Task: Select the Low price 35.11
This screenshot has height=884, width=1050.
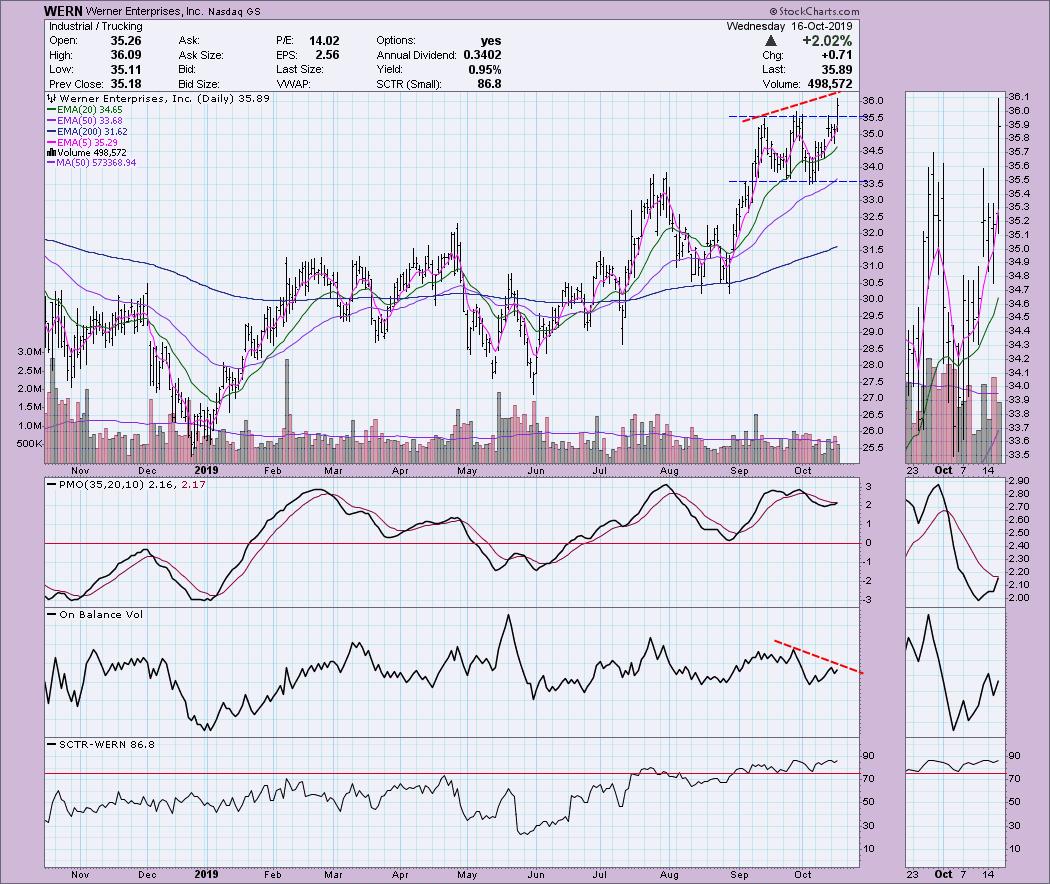Action: [126, 69]
